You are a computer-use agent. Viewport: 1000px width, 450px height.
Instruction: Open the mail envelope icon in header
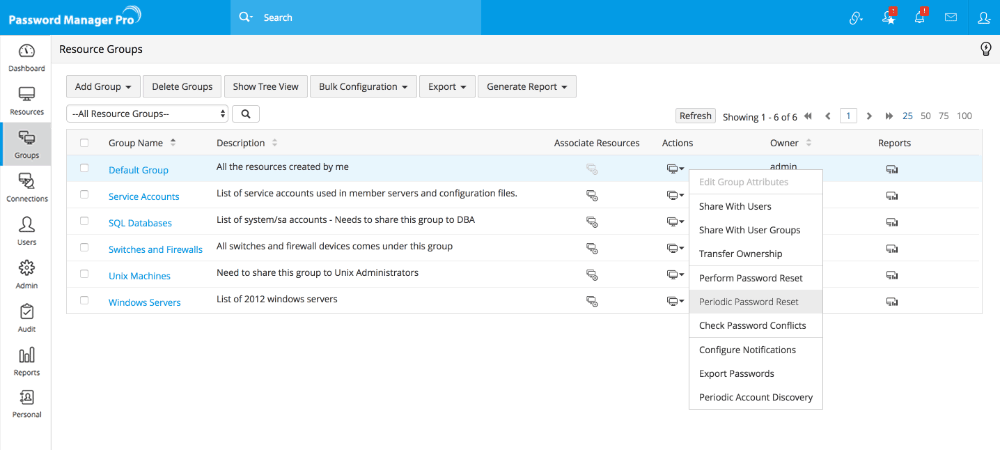click(x=951, y=17)
